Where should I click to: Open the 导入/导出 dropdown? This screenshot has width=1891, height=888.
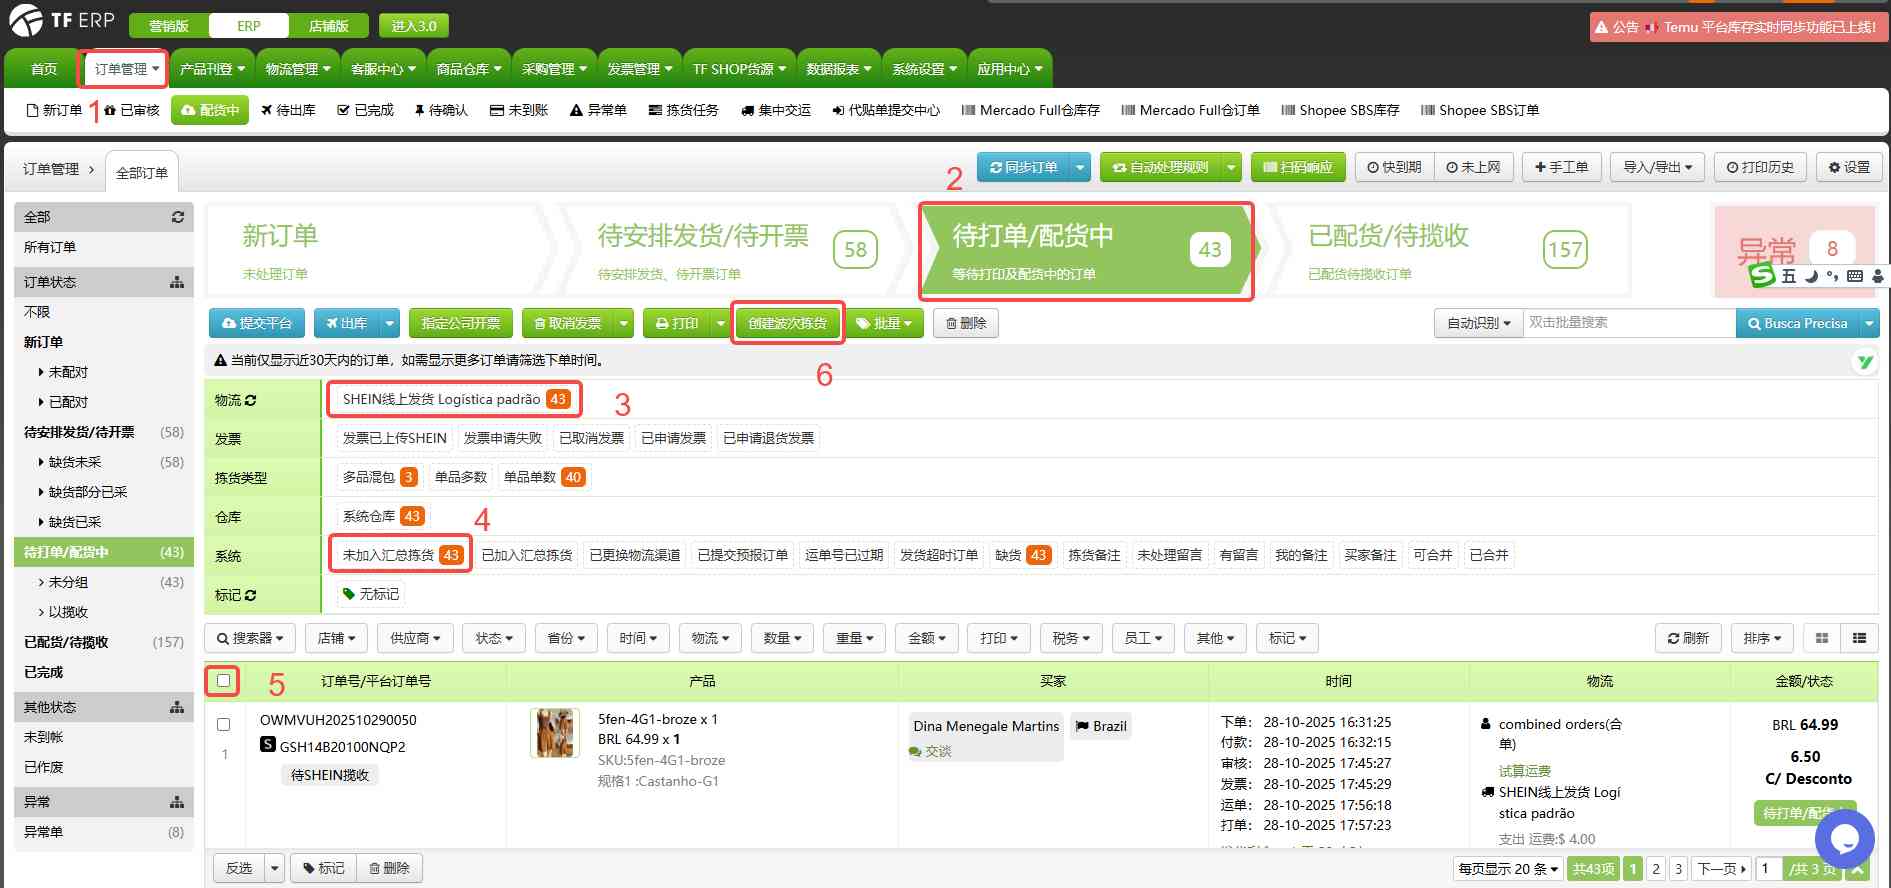[x=1657, y=167]
